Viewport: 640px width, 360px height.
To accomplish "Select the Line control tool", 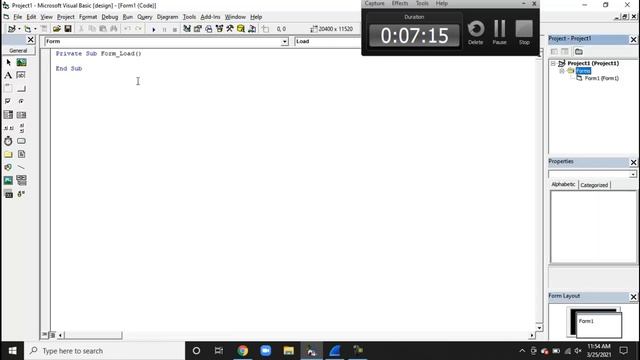I will tap(21, 167).
